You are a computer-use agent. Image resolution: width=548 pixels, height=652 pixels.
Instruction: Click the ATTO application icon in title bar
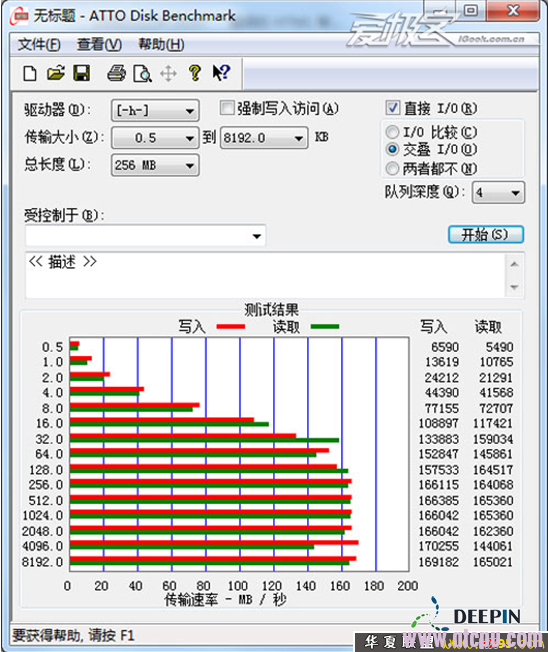pyautogui.click(x=20, y=16)
